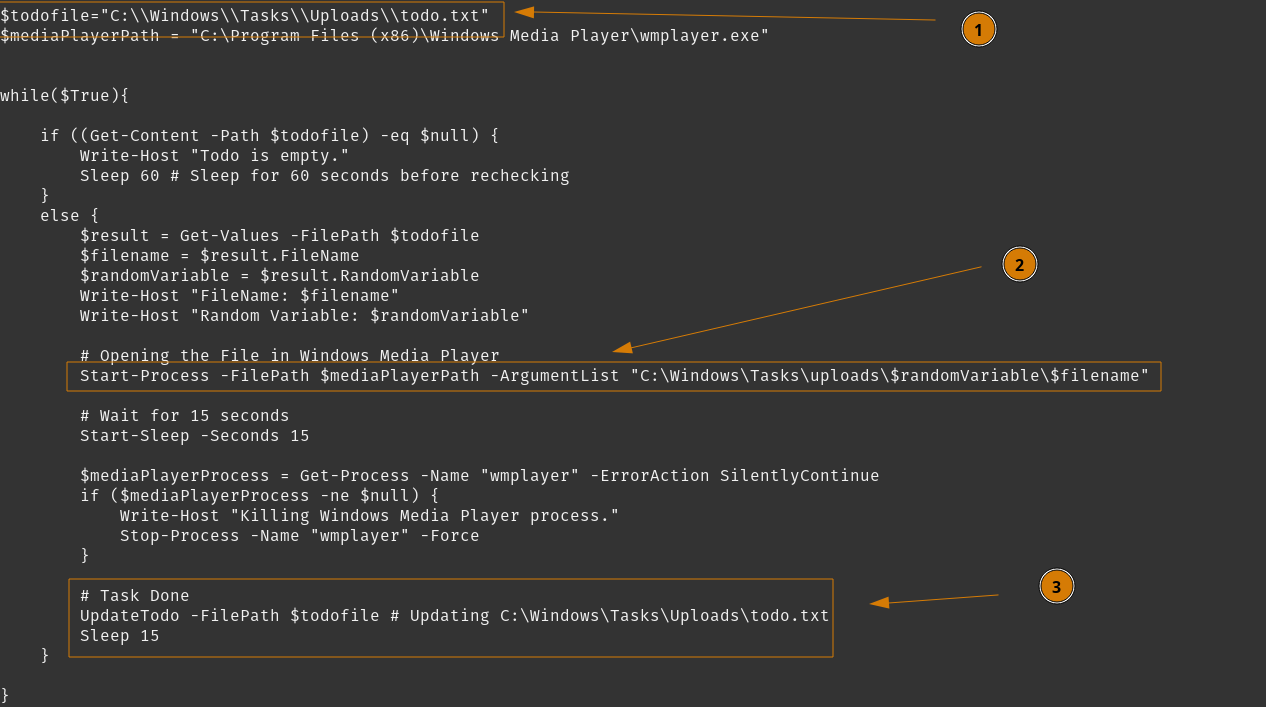Click the orange circle numbered 3
Image resolution: width=1266 pixels, height=707 pixels.
pyautogui.click(x=1056, y=586)
